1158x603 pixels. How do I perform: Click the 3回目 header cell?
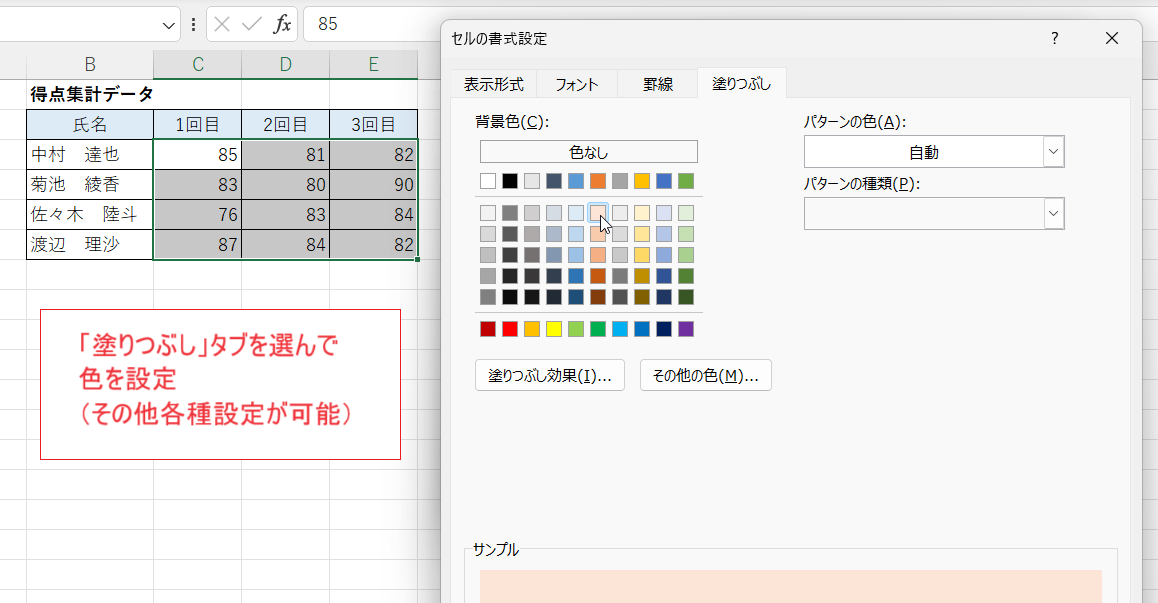[x=373, y=125]
